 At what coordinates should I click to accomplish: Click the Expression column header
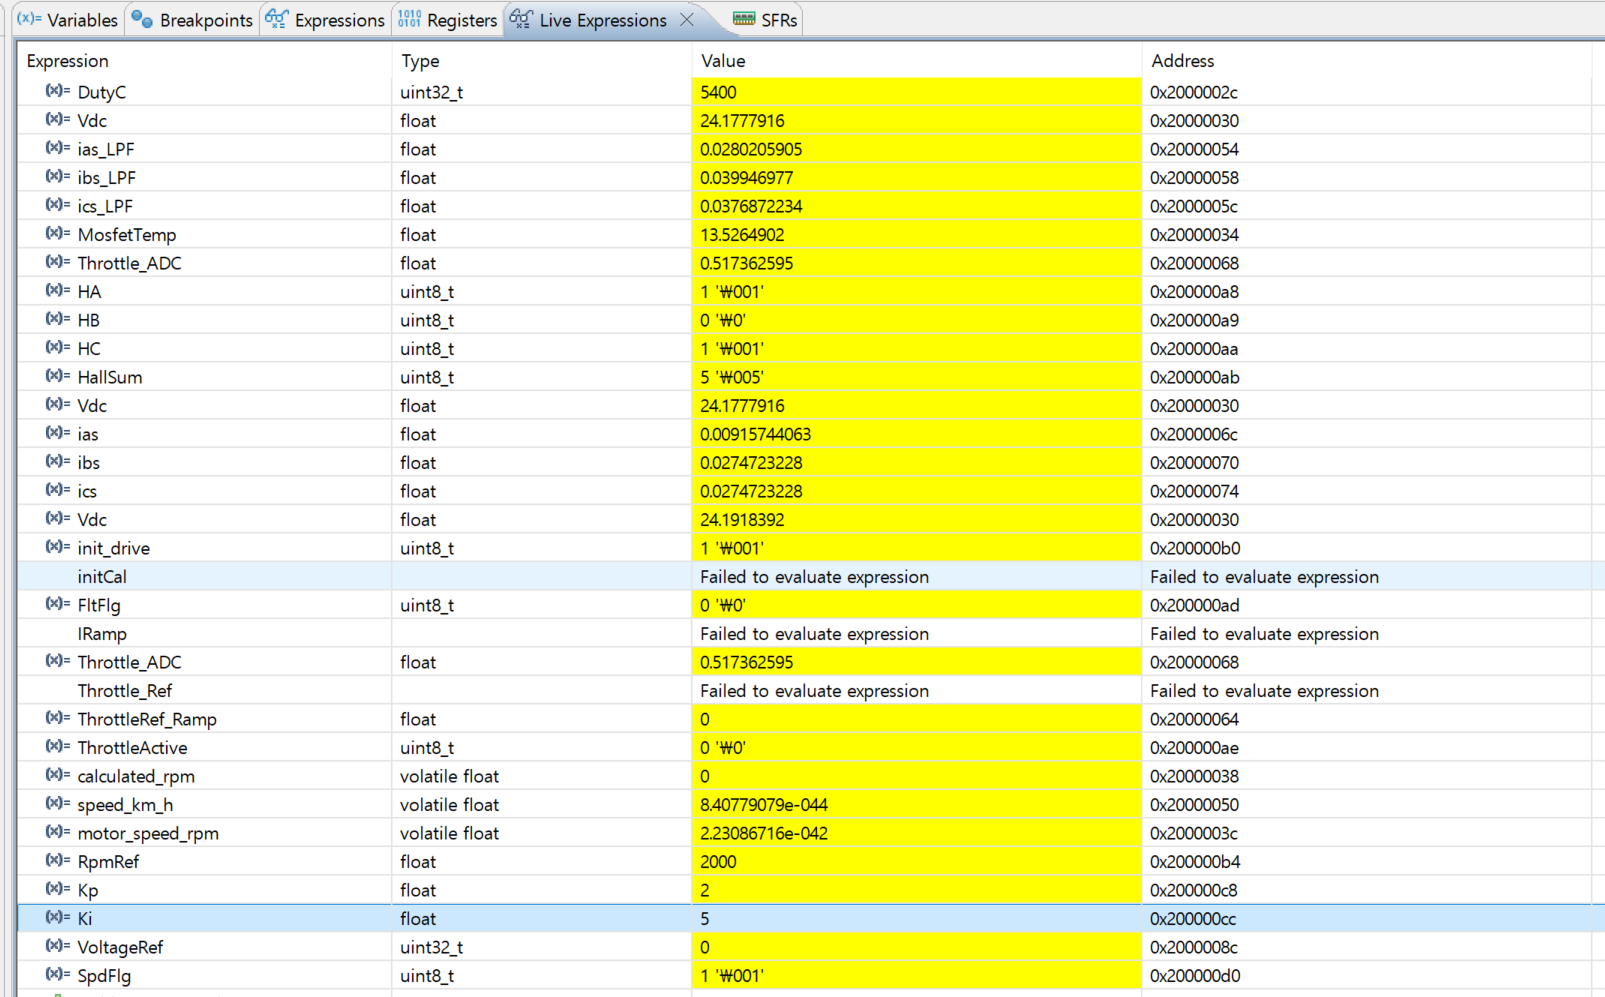(x=68, y=60)
